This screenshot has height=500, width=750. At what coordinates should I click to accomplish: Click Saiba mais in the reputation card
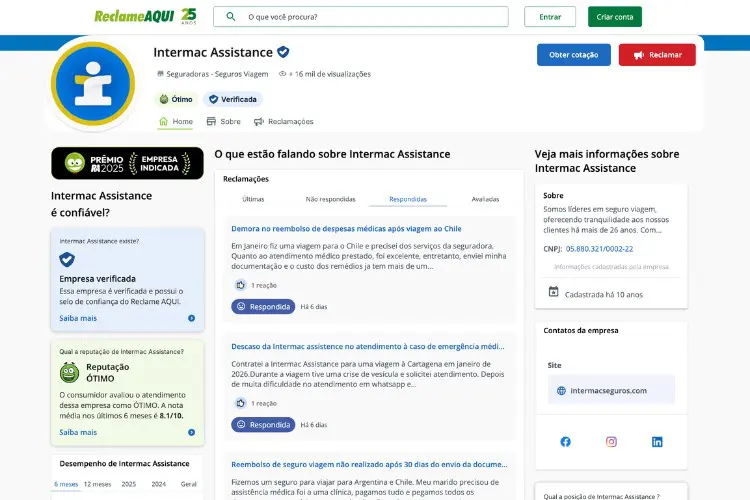point(78,432)
